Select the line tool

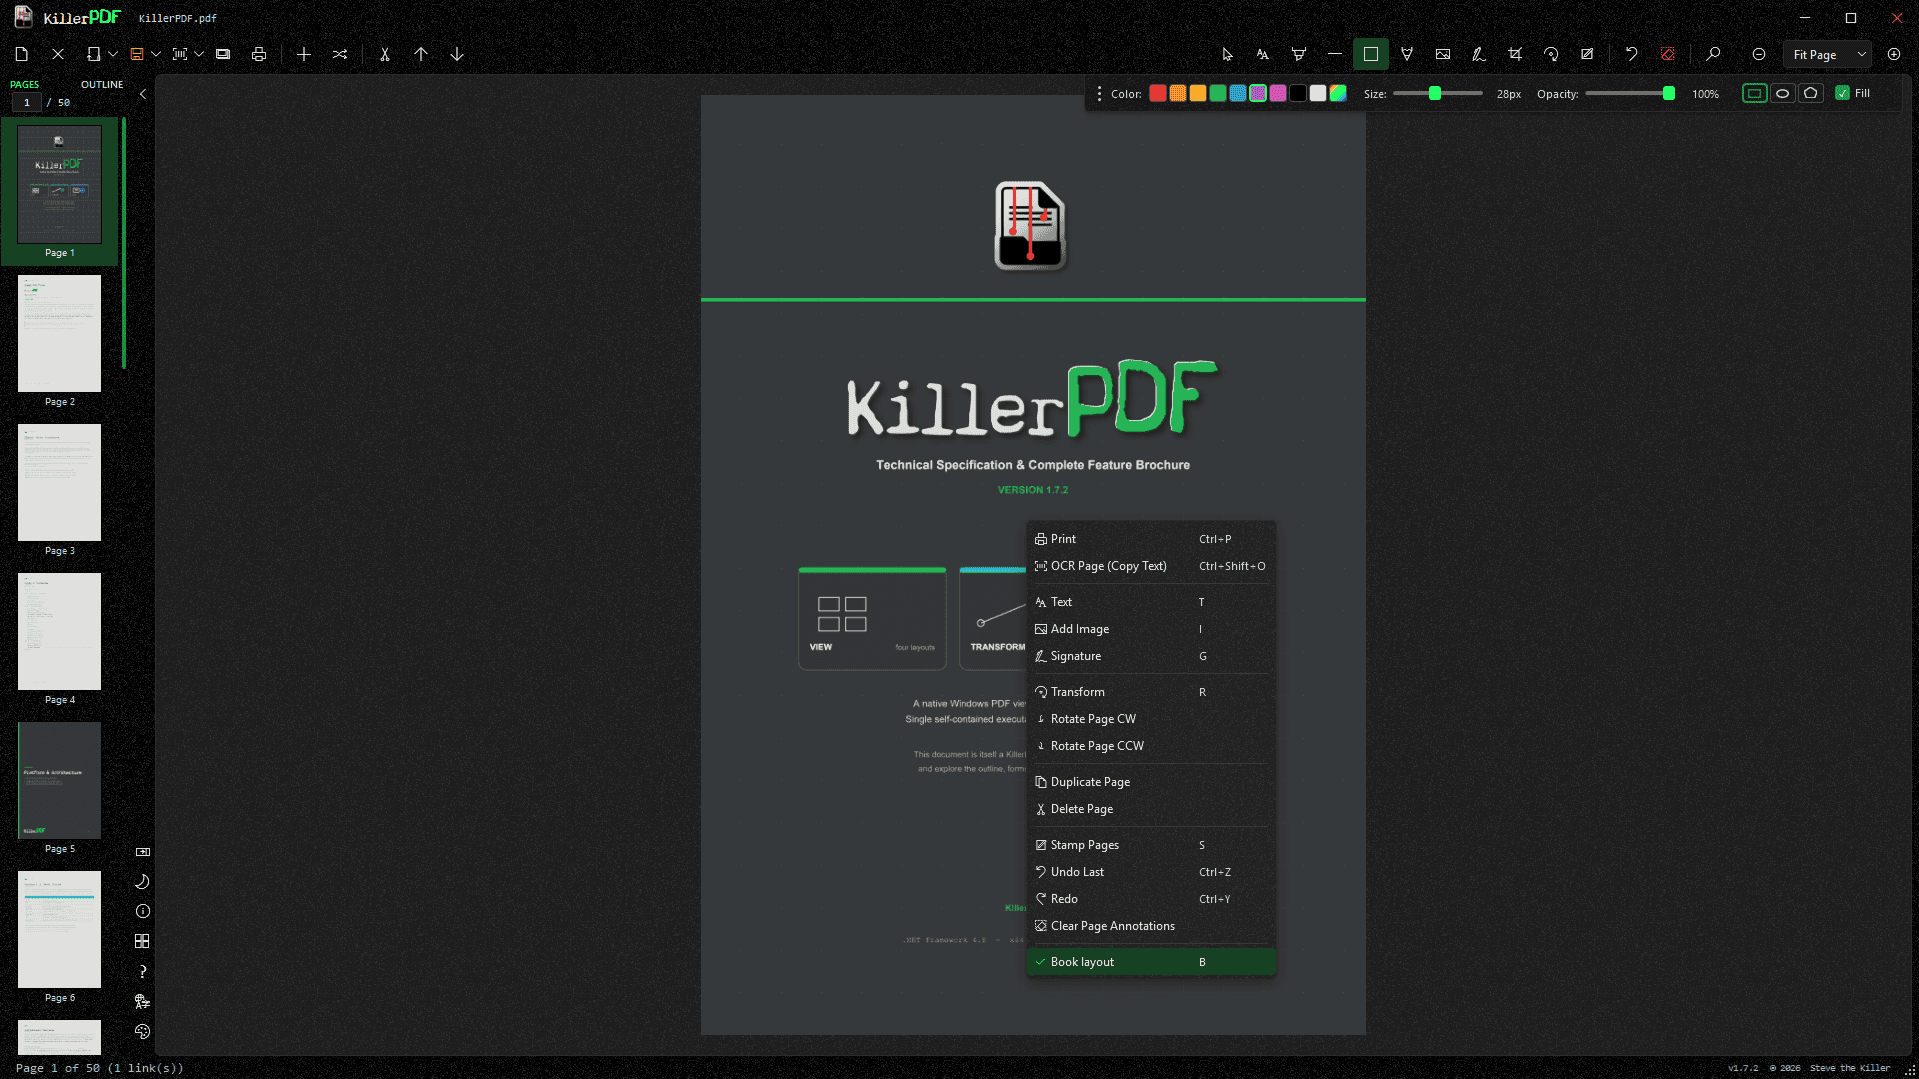click(1335, 54)
